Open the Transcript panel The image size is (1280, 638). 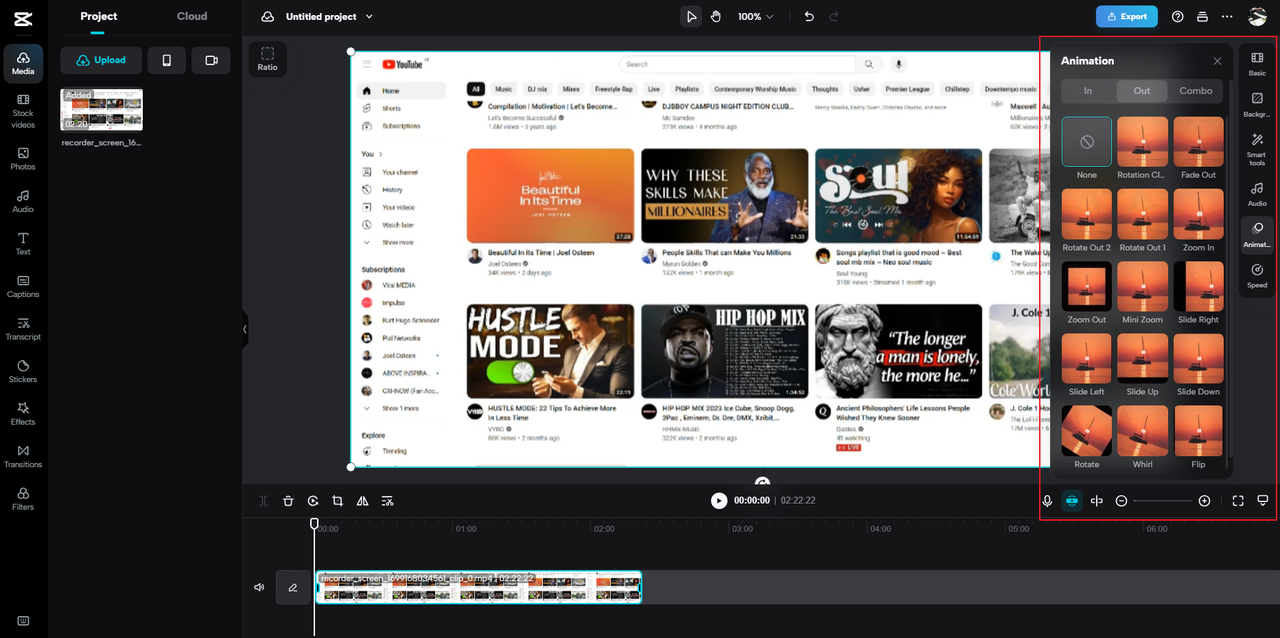[23, 329]
